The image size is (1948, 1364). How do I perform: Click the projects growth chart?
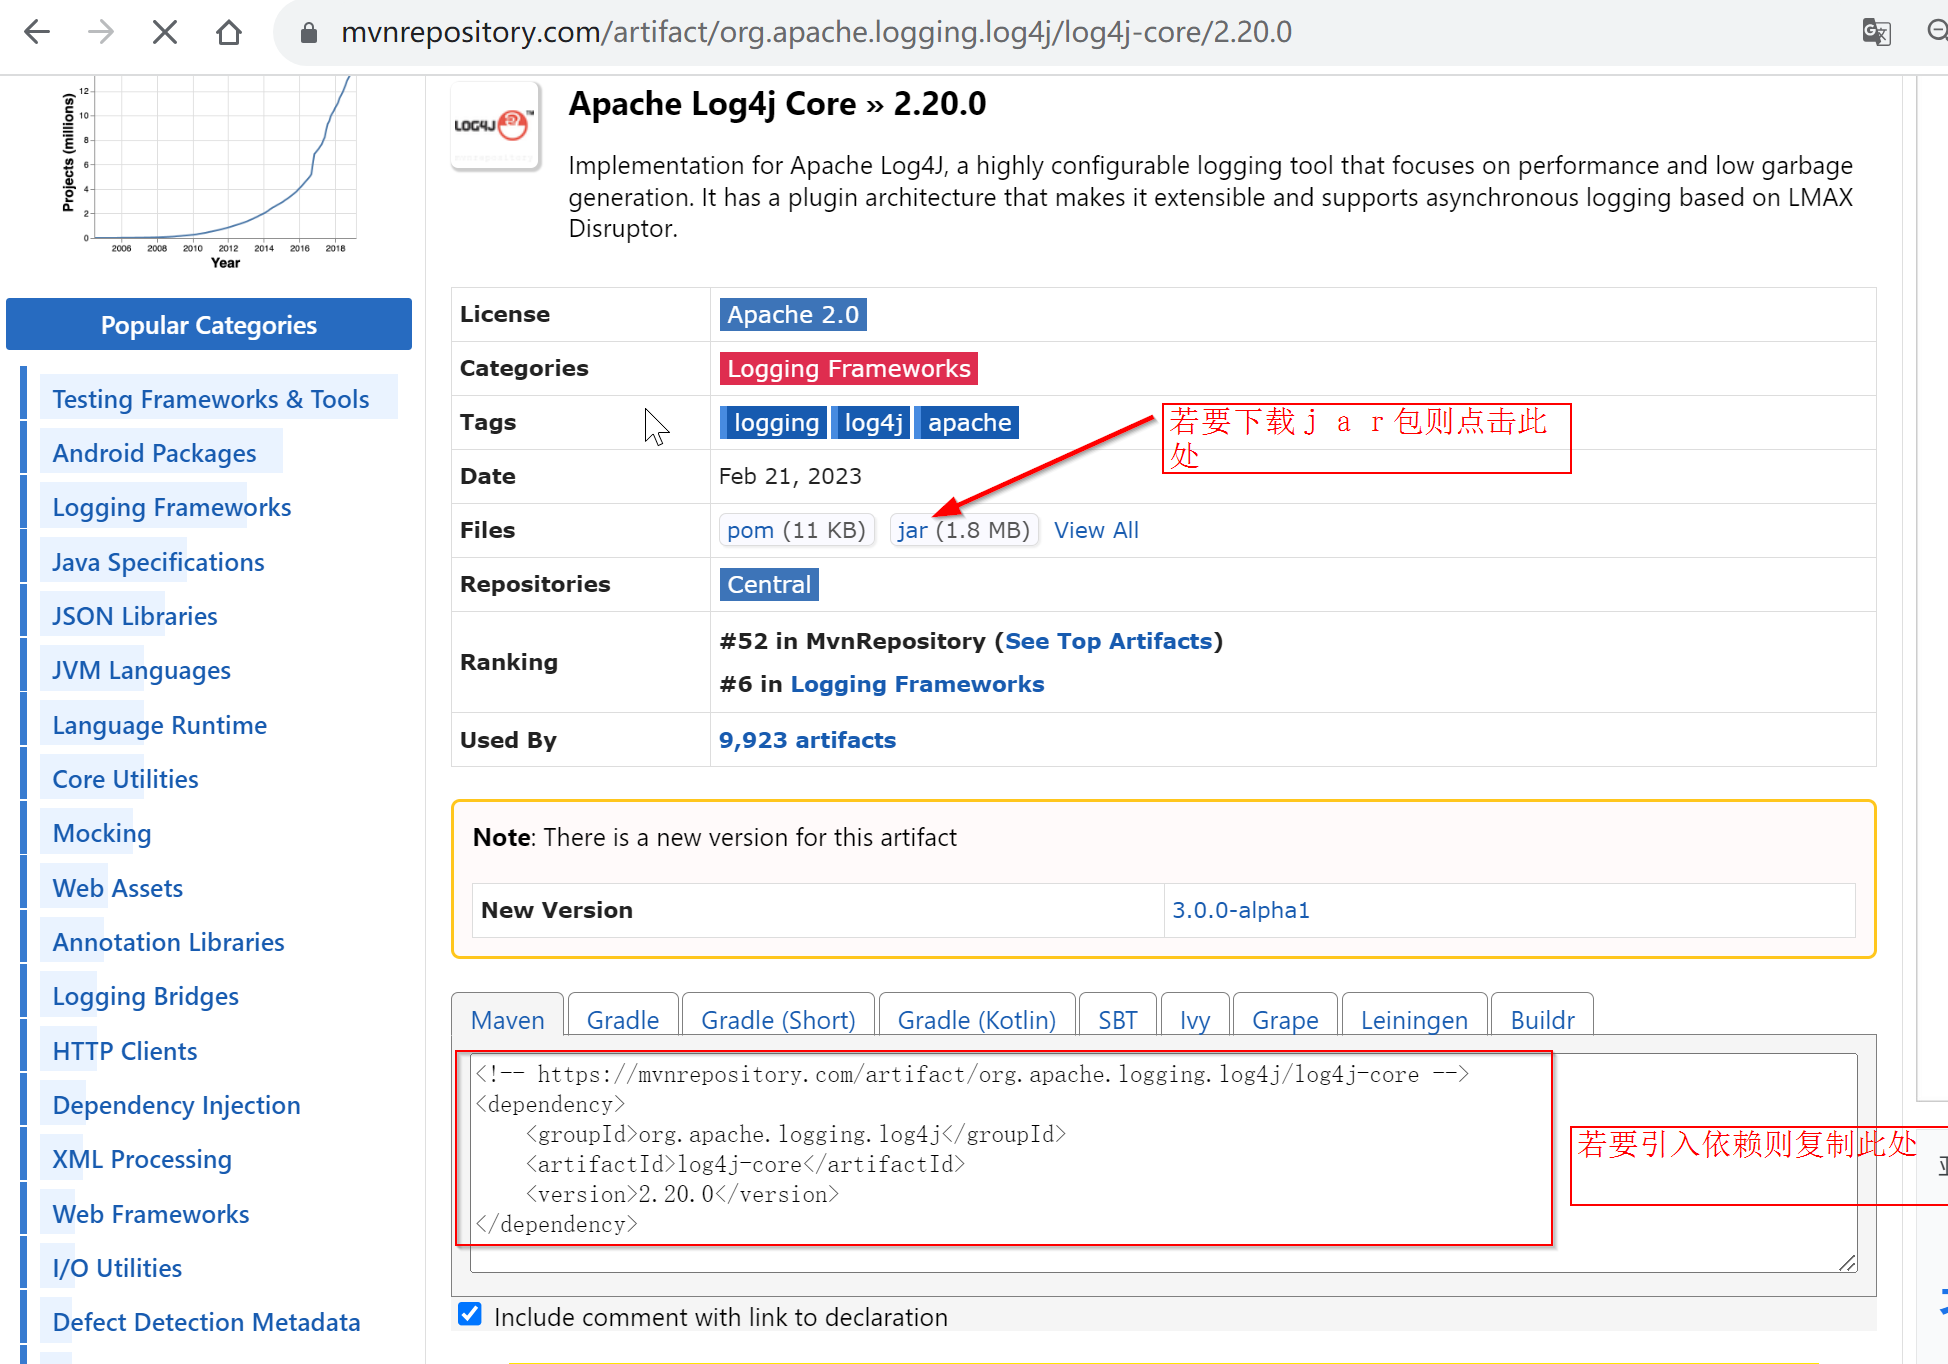point(210,172)
